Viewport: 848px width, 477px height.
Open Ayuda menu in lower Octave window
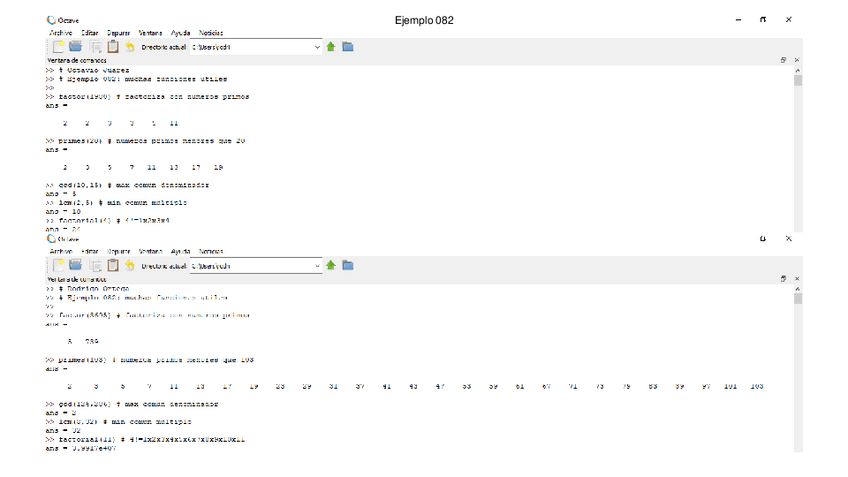pos(181,251)
